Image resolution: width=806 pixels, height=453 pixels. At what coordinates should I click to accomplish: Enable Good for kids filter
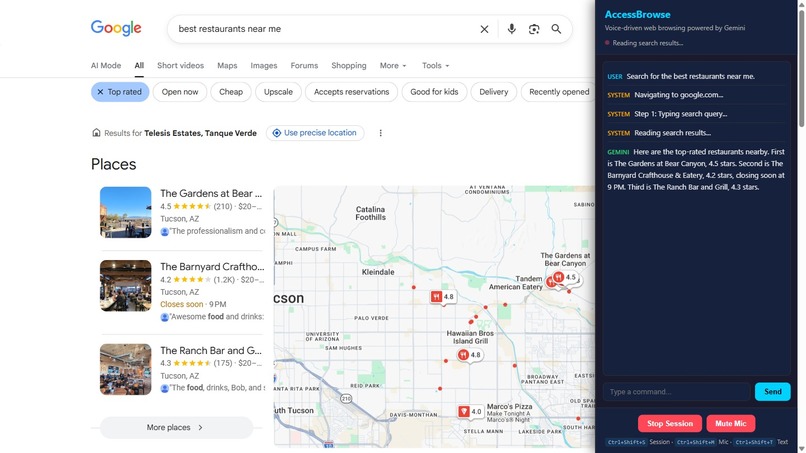[434, 92]
